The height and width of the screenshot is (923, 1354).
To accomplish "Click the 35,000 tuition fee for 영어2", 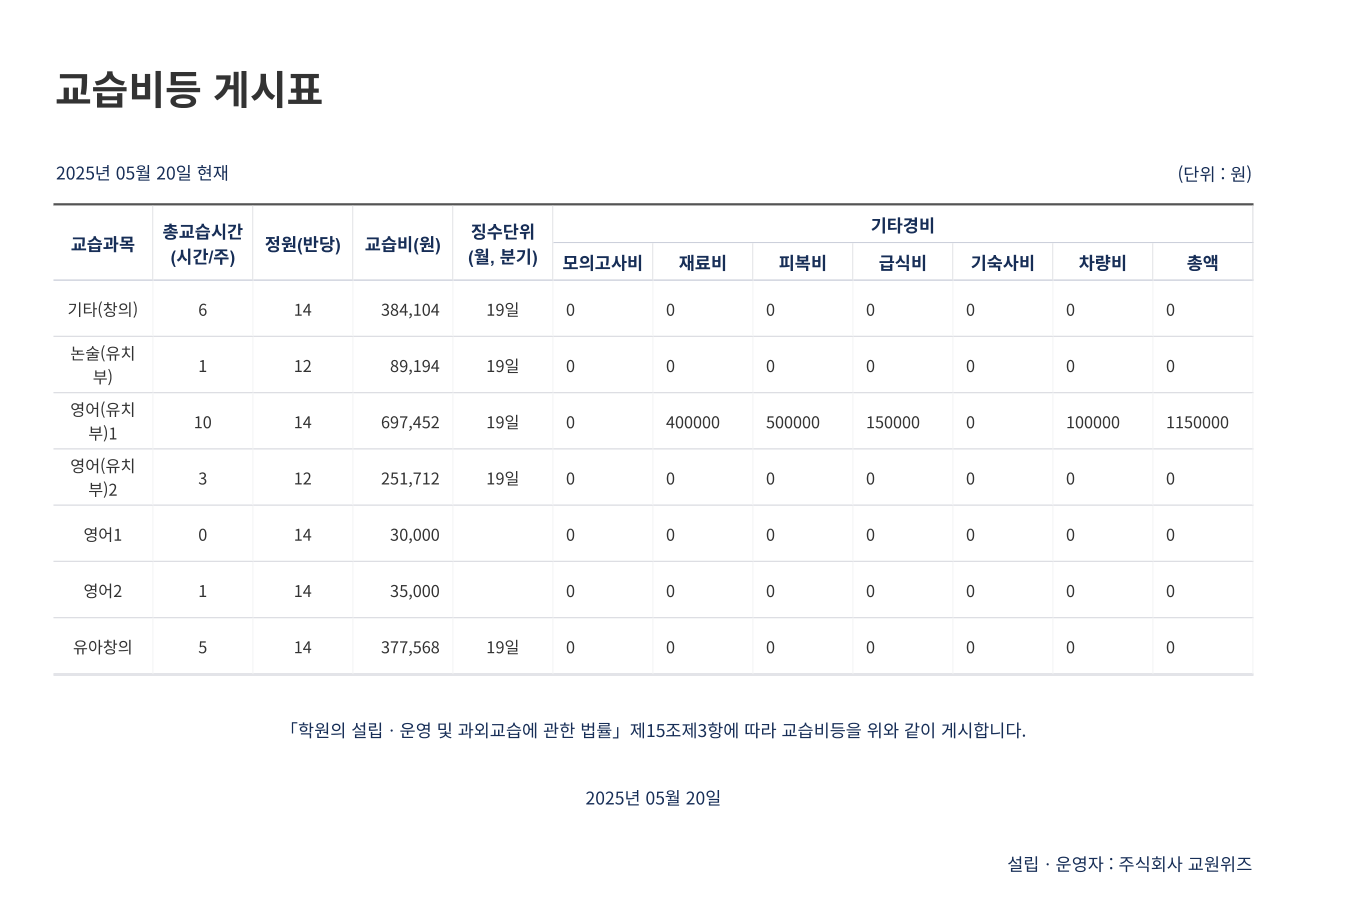I will click(x=414, y=591).
